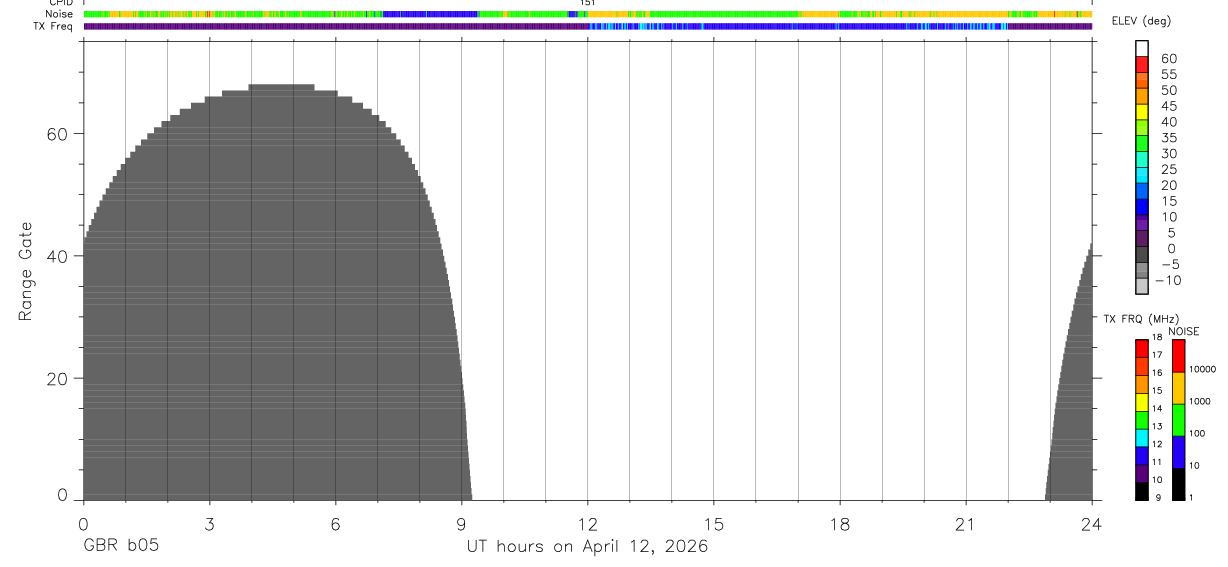Click the blue swatch in NOISE colorbar
1228x567 pixels.
point(1178,452)
